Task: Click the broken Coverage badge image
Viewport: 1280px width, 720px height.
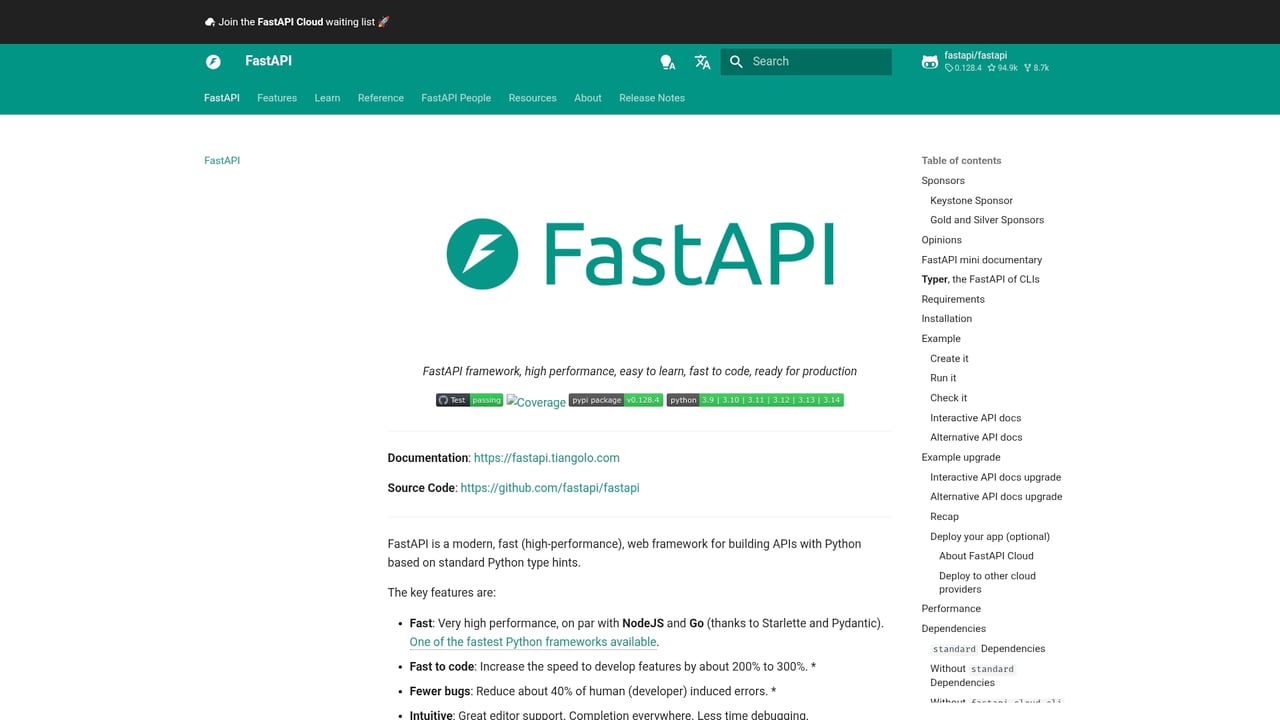Action: (536, 401)
